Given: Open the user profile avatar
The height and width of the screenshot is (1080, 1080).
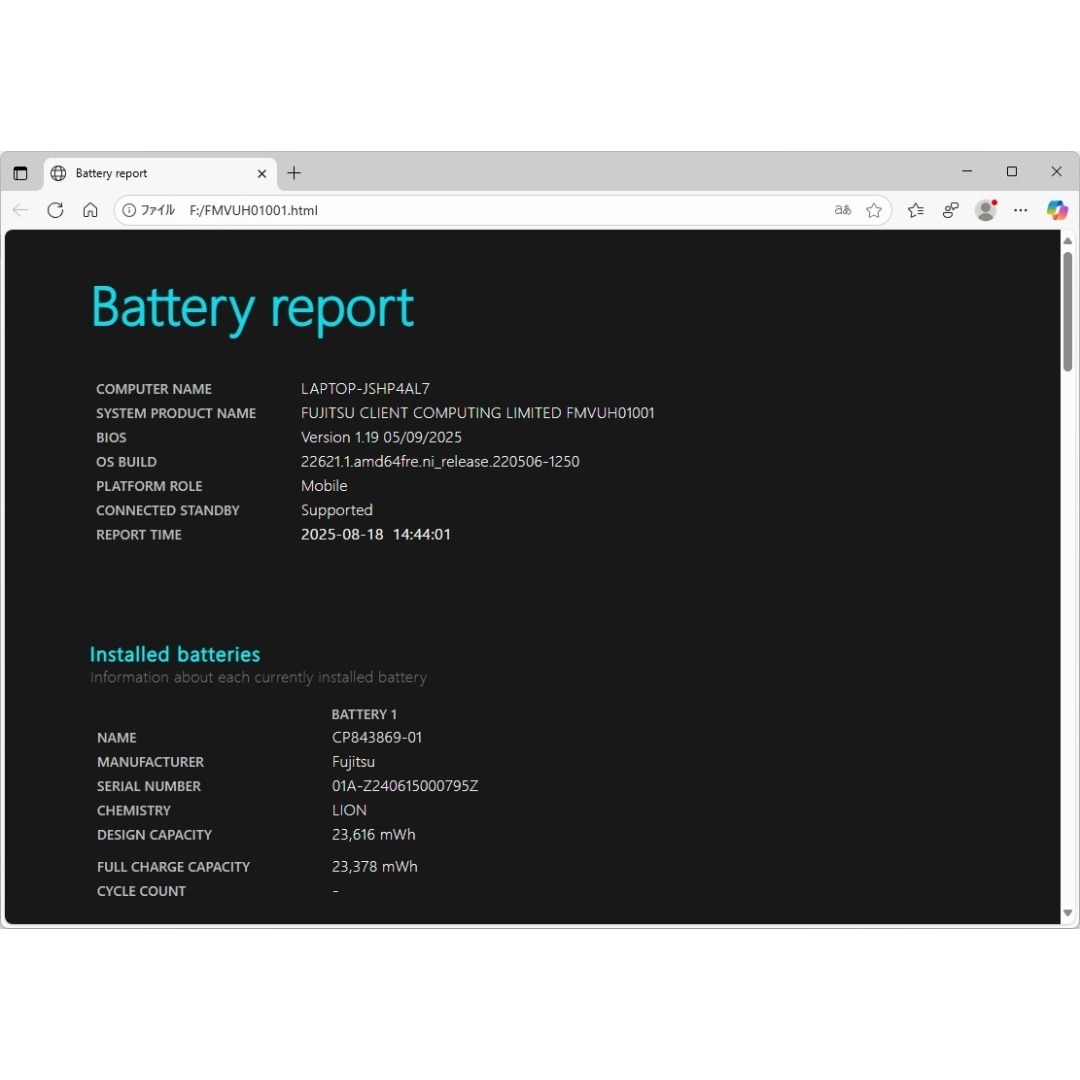Looking at the screenshot, I should [986, 210].
